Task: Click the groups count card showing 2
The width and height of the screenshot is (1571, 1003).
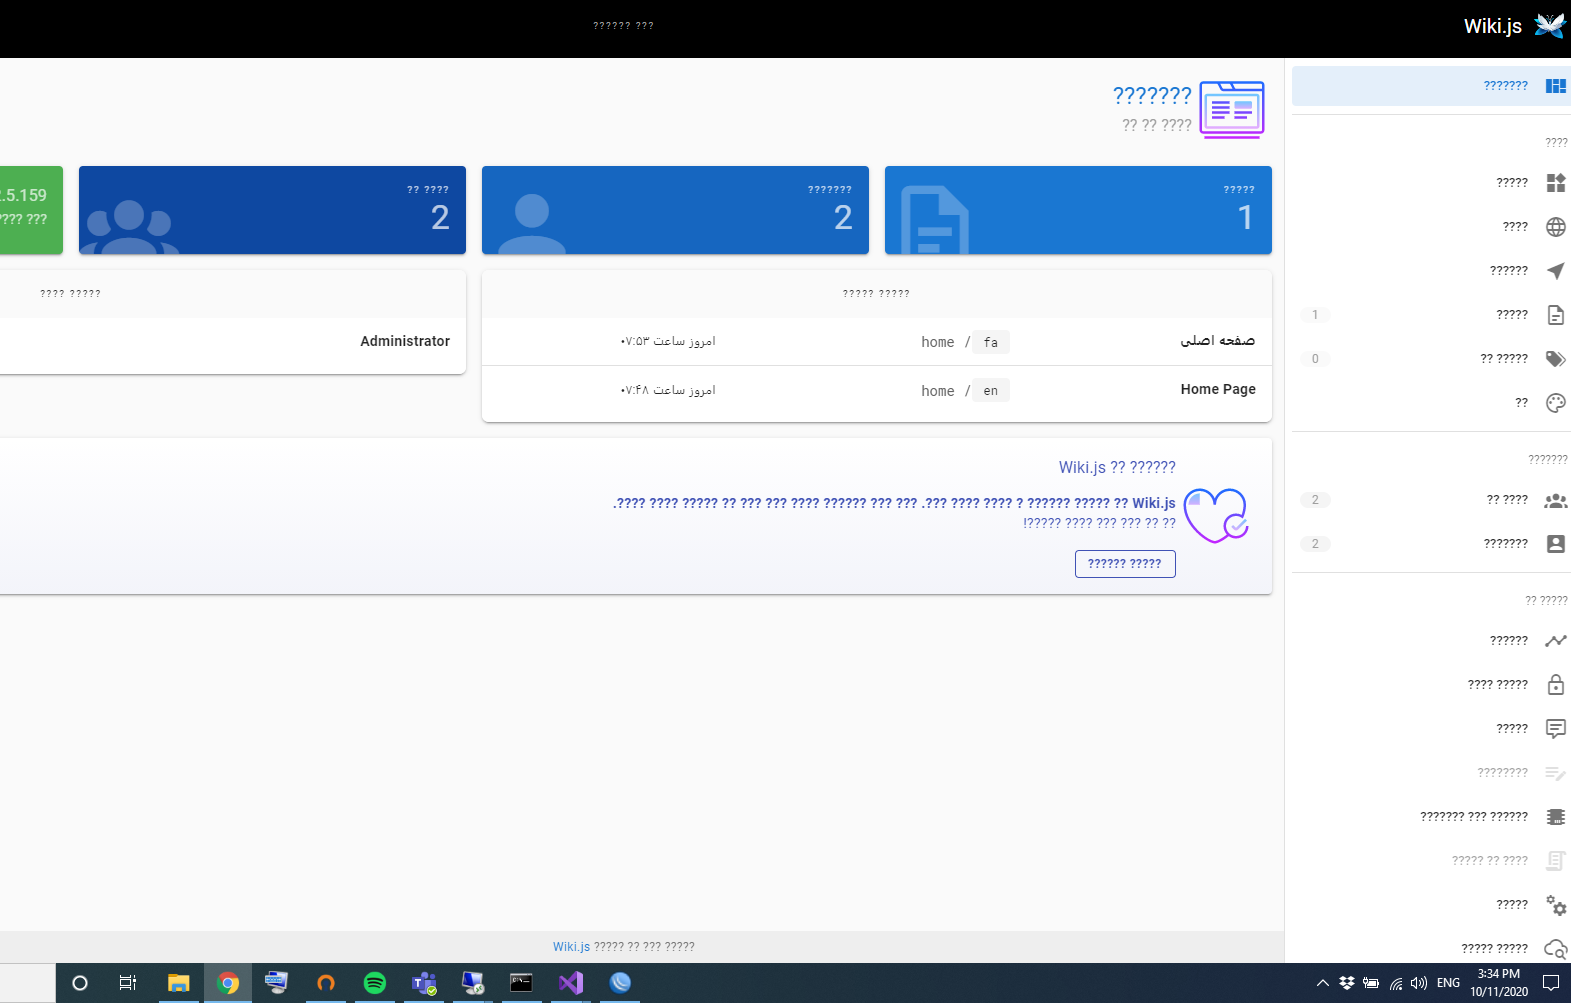Action: pyautogui.click(x=272, y=210)
